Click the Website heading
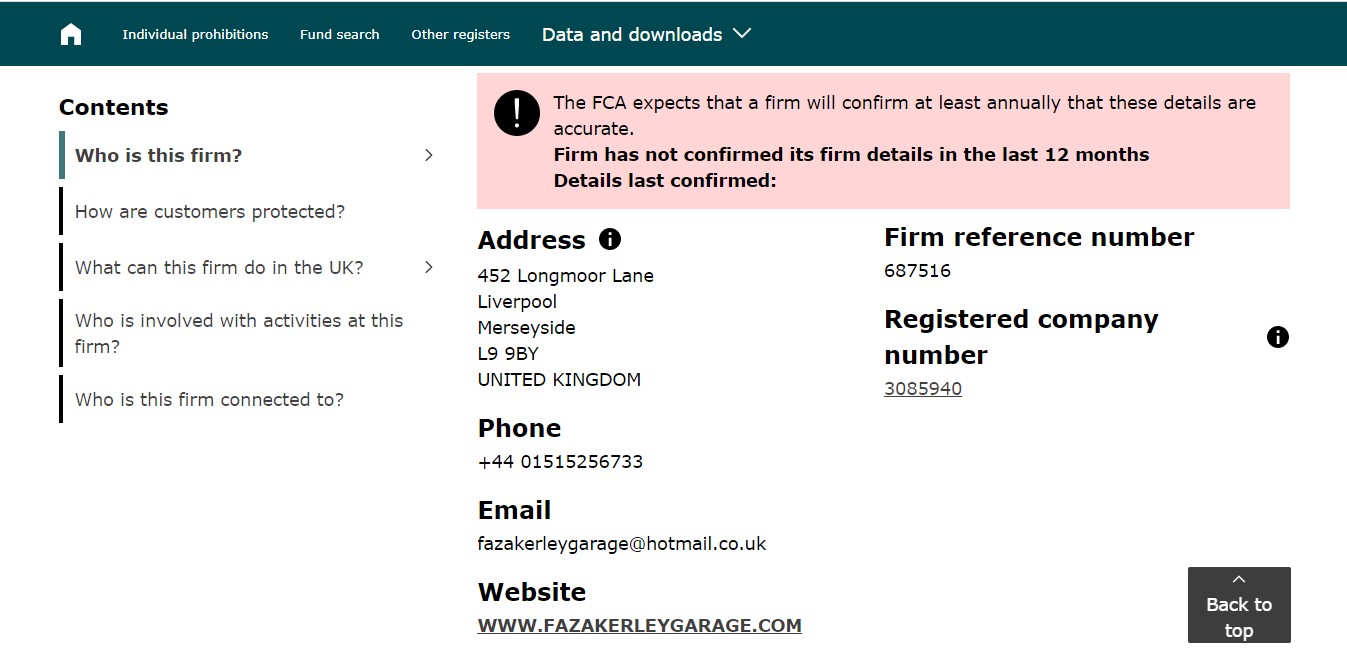Image resolution: width=1347 pixels, height=657 pixels. (532, 591)
